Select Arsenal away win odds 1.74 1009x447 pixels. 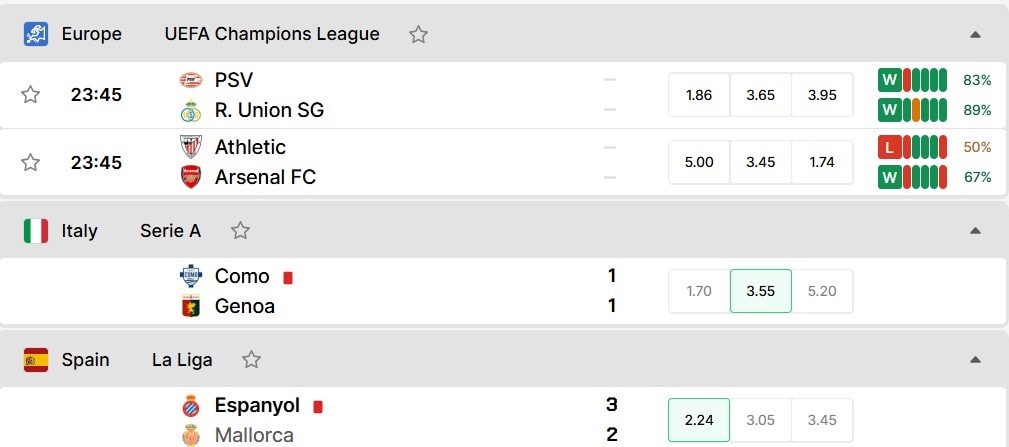(x=822, y=162)
